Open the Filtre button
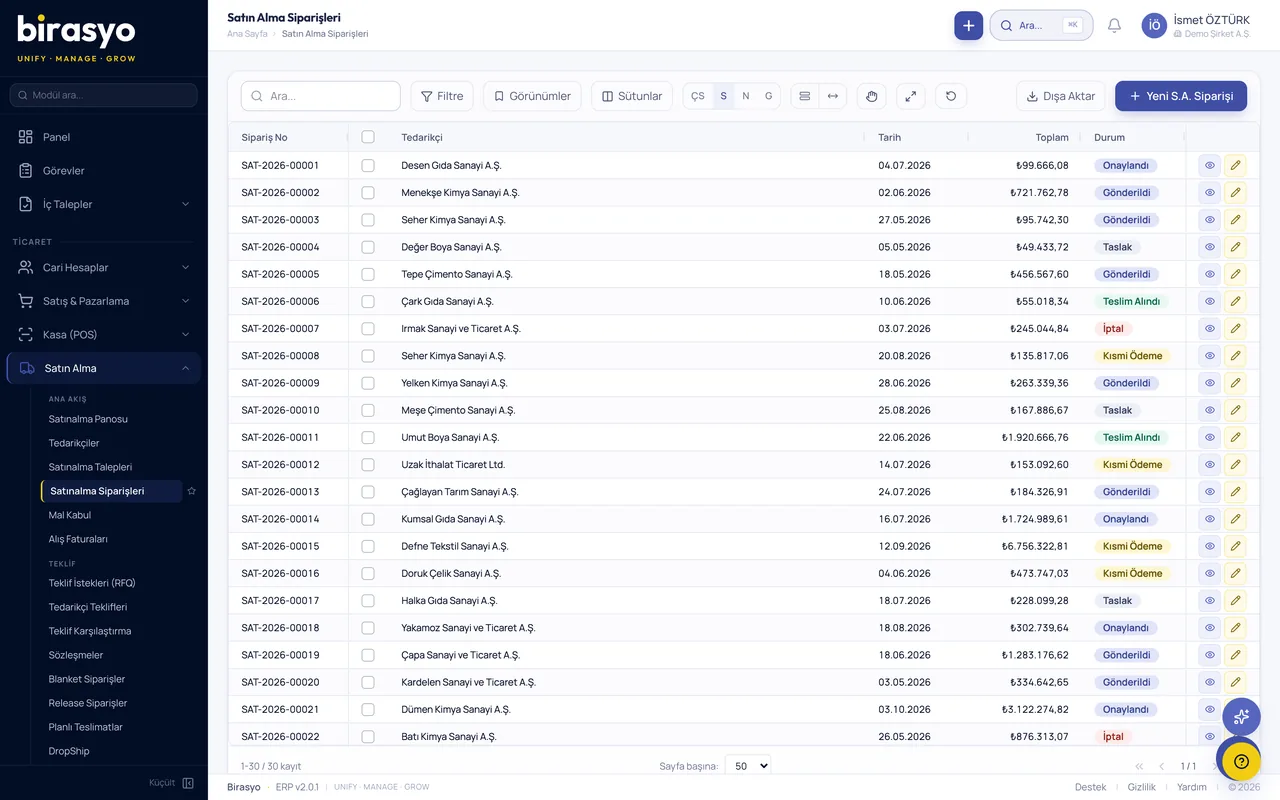 tap(442, 96)
